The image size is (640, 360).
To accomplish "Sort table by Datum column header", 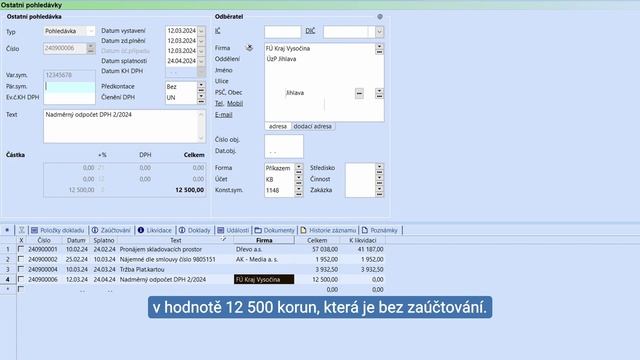I will [76, 240].
